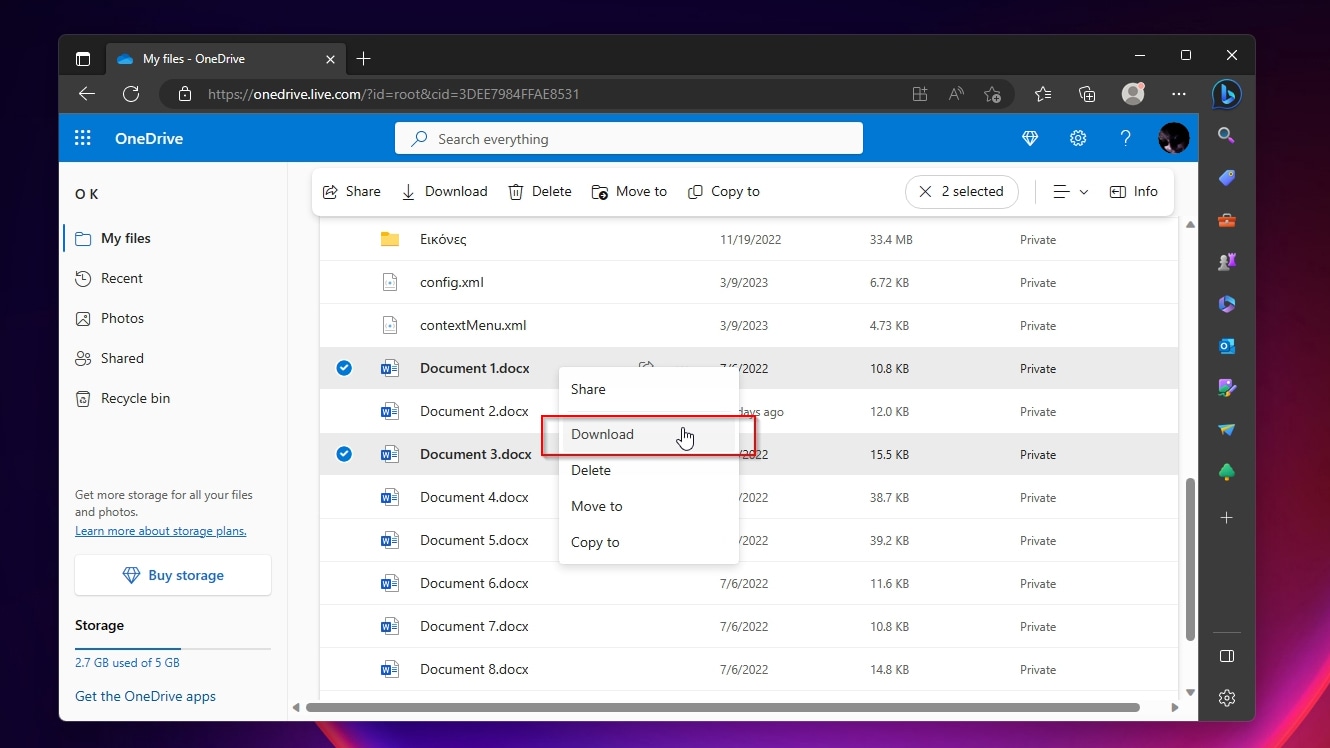Viewport: 1330px width, 748px height.
Task: Open the tools briefcase sidebar icon
Action: tap(1226, 220)
